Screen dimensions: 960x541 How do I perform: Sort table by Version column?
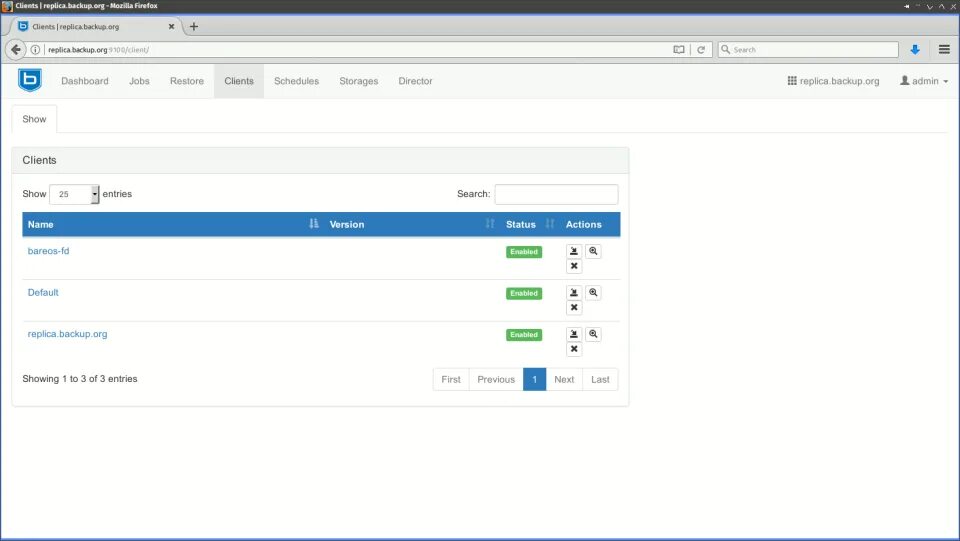click(412, 225)
